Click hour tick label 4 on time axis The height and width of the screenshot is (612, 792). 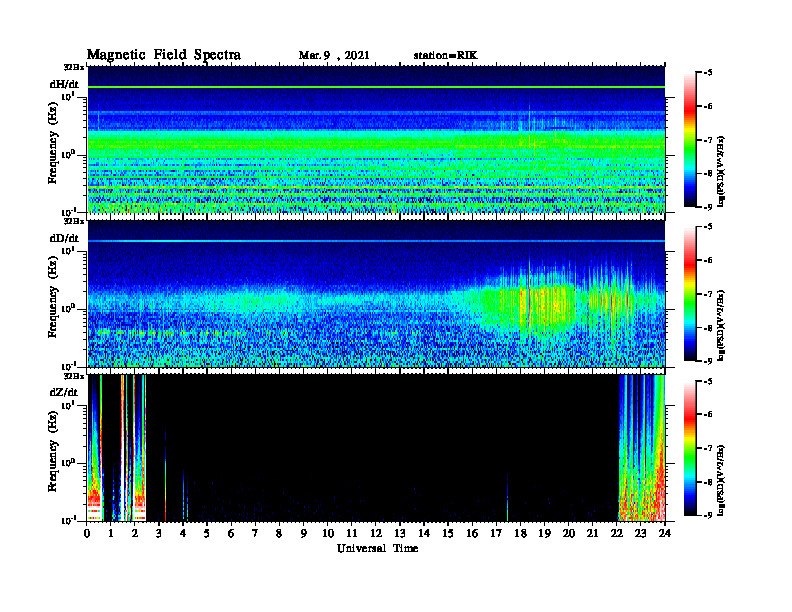(x=183, y=533)
